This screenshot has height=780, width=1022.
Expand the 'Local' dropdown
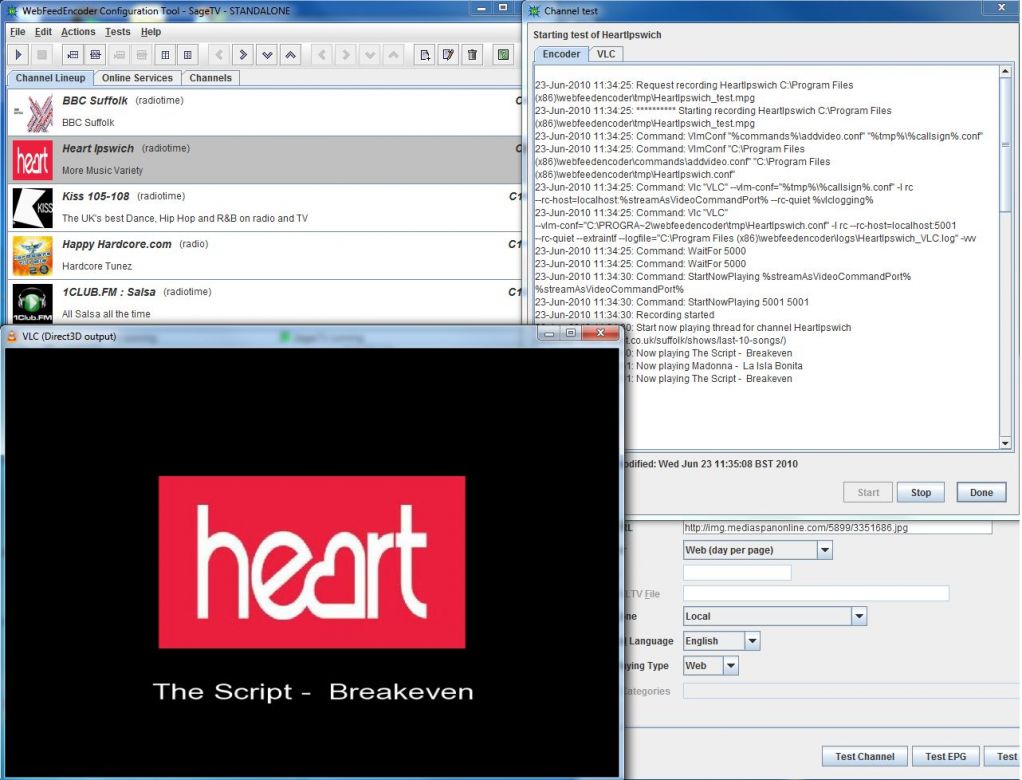point(858,616)
